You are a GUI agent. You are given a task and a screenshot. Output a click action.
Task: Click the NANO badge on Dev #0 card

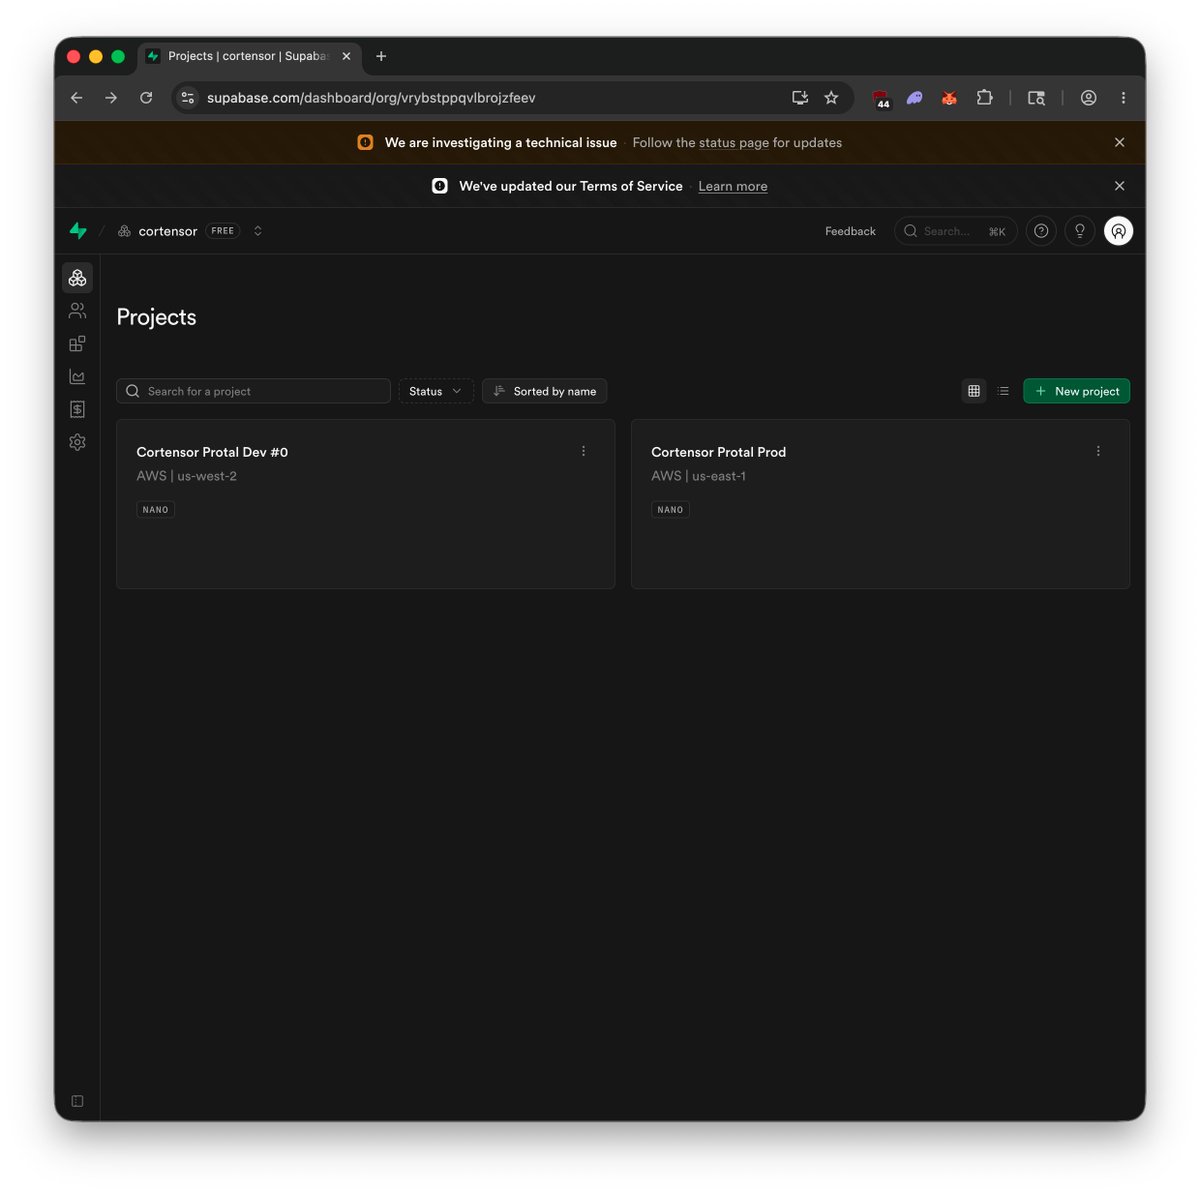click(156, 510)
